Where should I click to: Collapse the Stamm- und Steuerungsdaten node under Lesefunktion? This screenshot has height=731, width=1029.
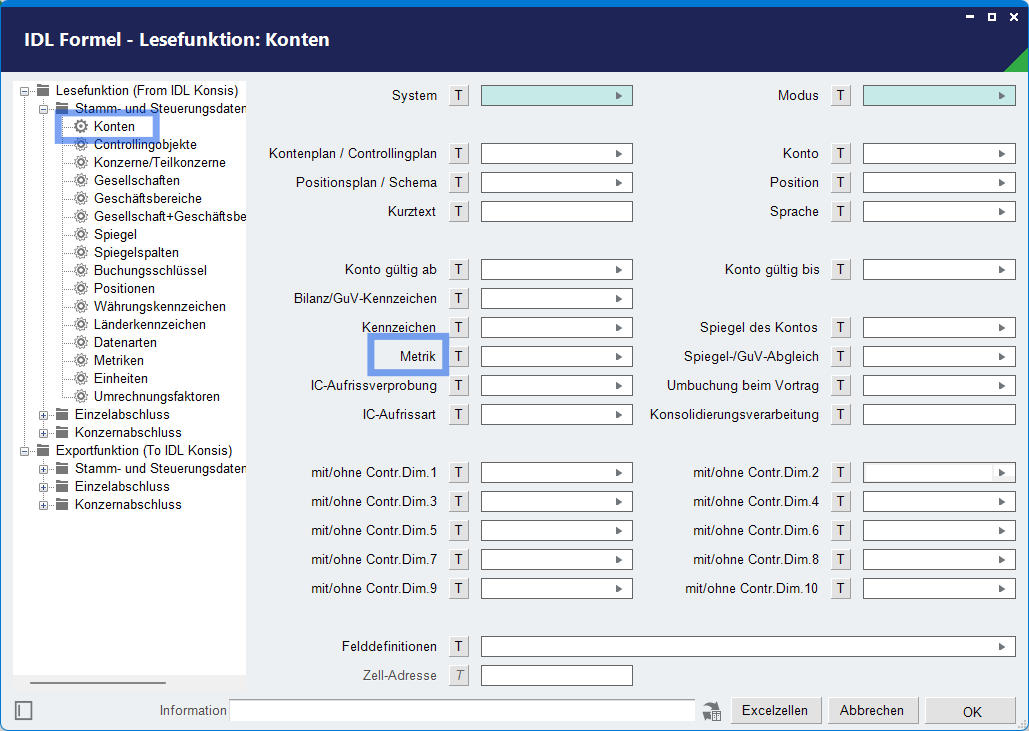click(x=43, y=109)
